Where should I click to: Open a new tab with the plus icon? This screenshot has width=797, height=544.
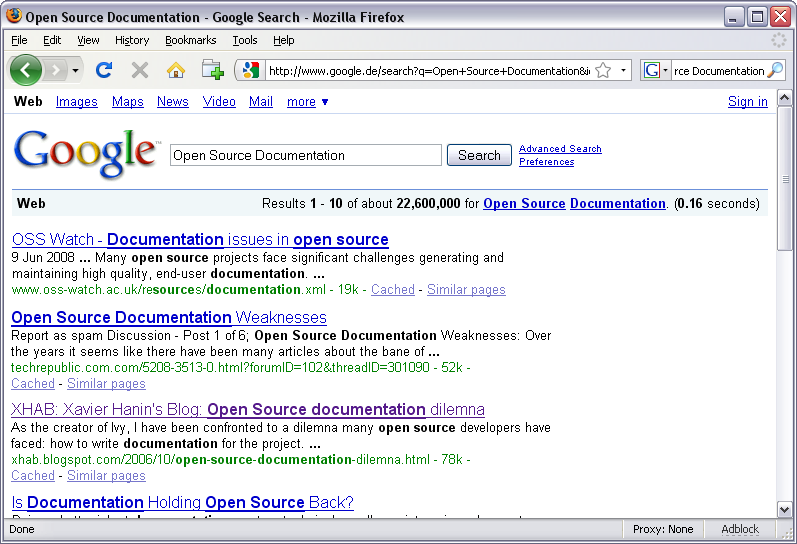click(x=212, y=70)
